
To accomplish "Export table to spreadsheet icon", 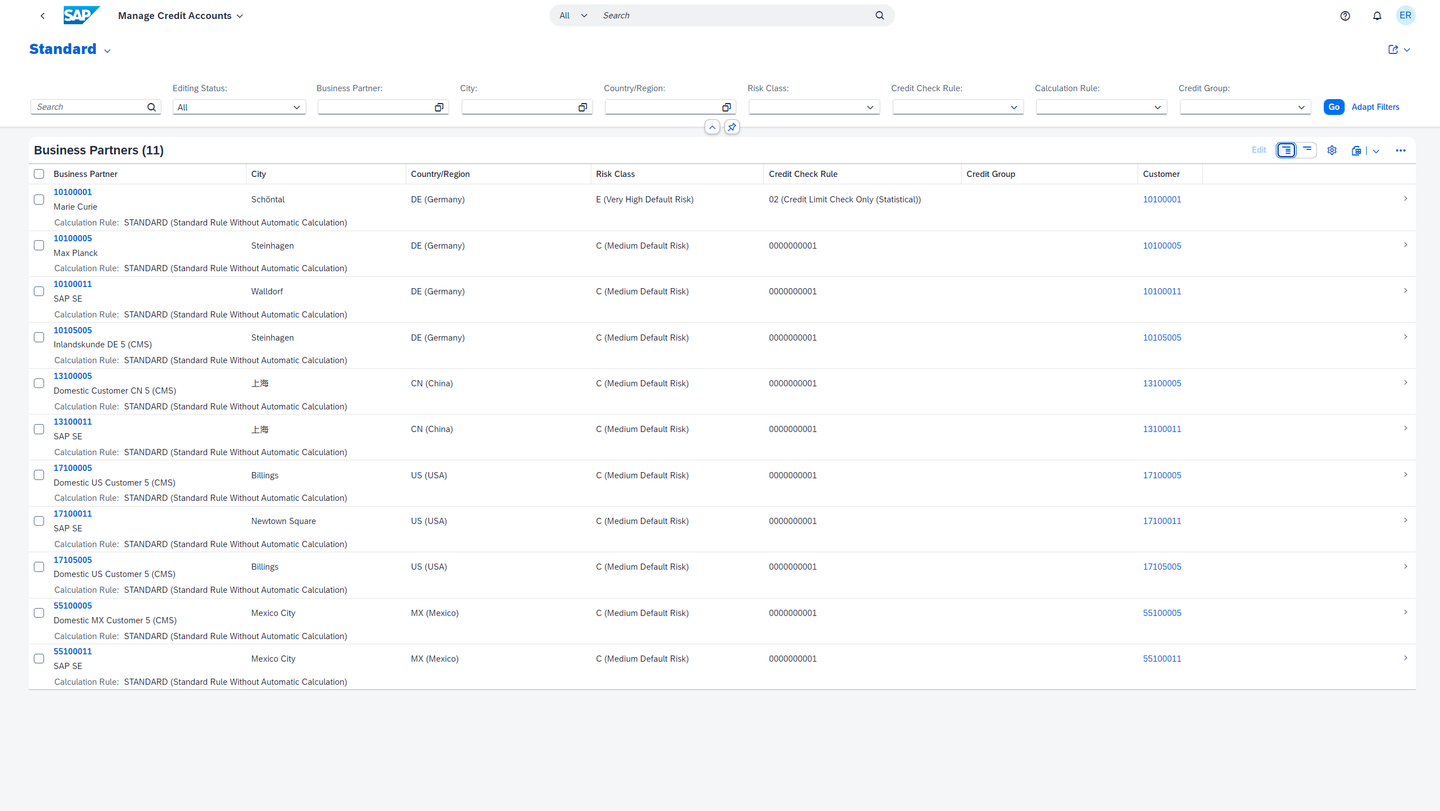I will (1356, 151).
